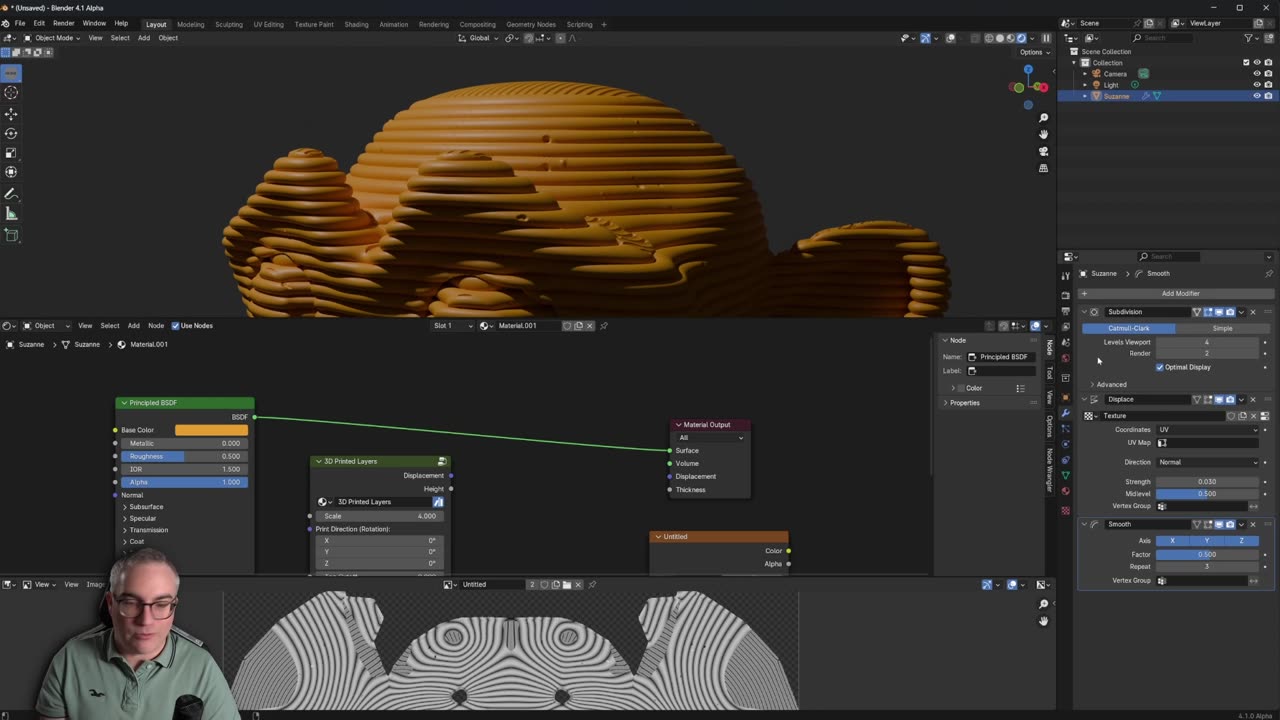Open the View menu in image editor
Viewport: 1280px width, 720px height.
pos(42,585)
